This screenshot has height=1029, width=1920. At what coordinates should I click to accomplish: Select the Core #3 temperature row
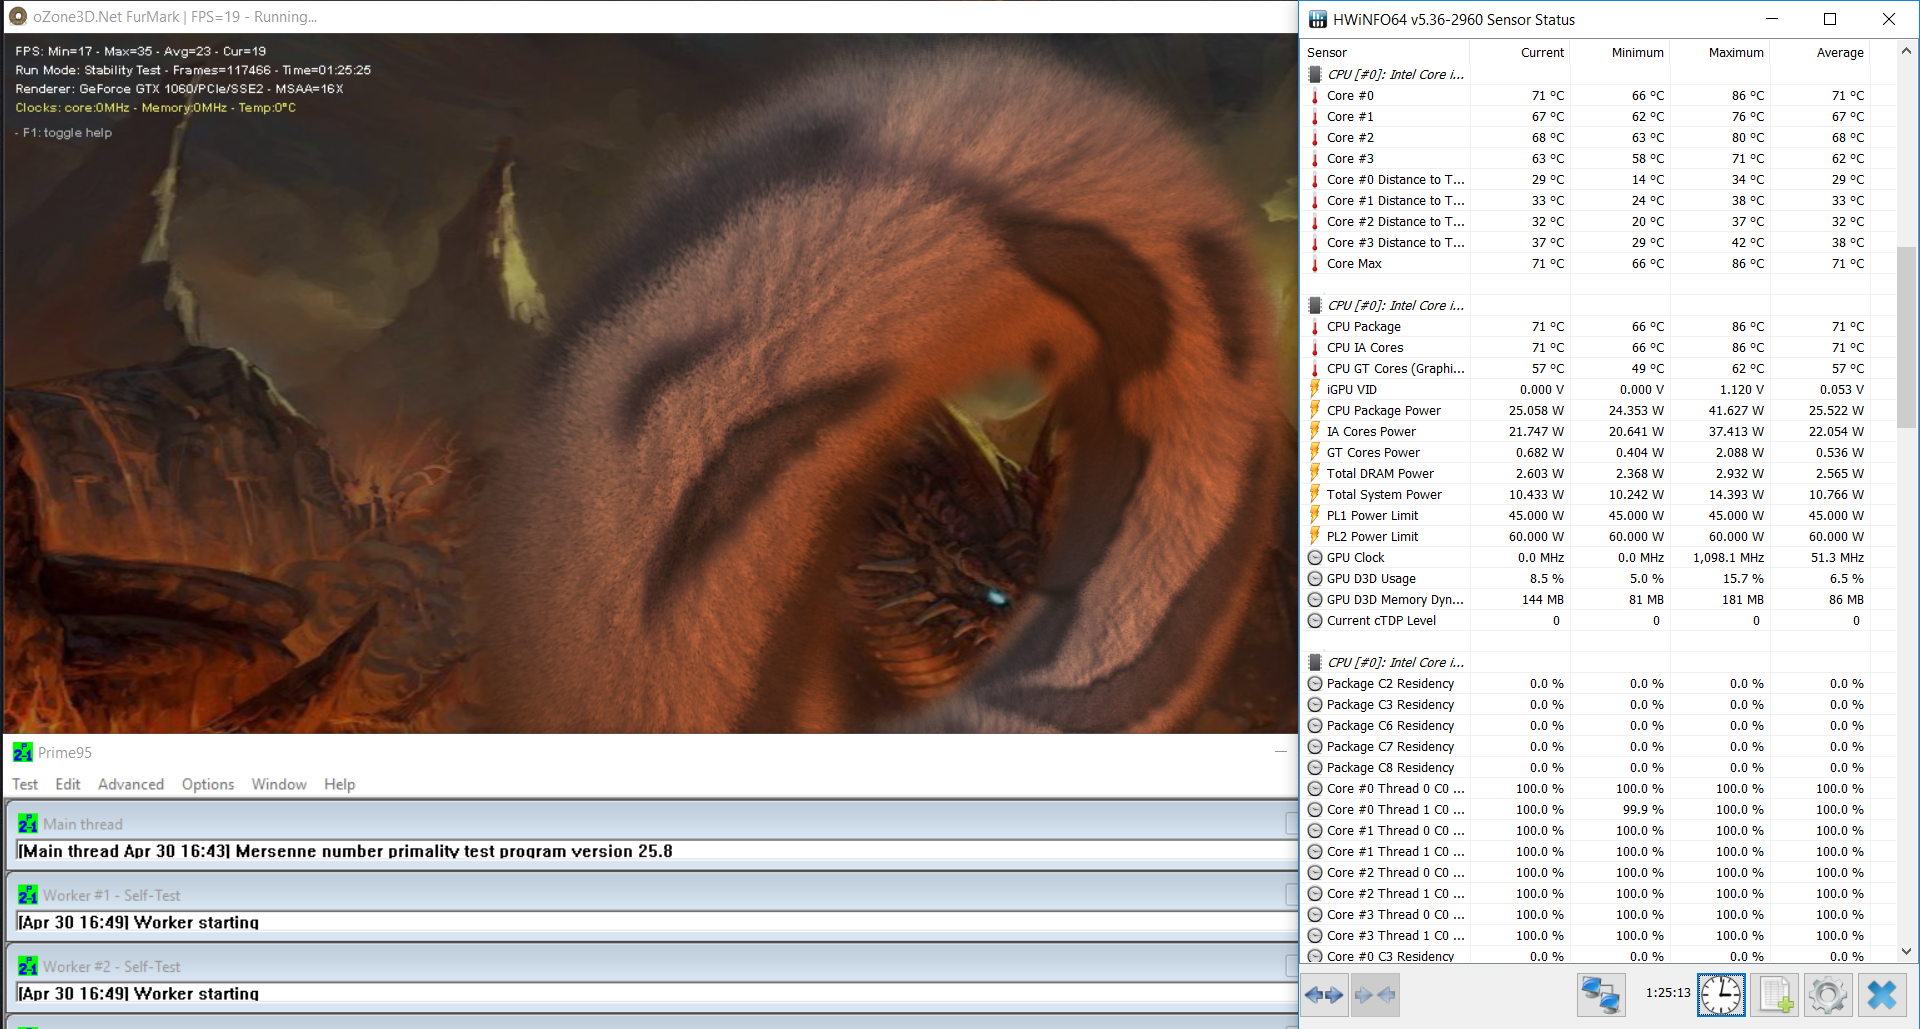[x=1586, y=159]
